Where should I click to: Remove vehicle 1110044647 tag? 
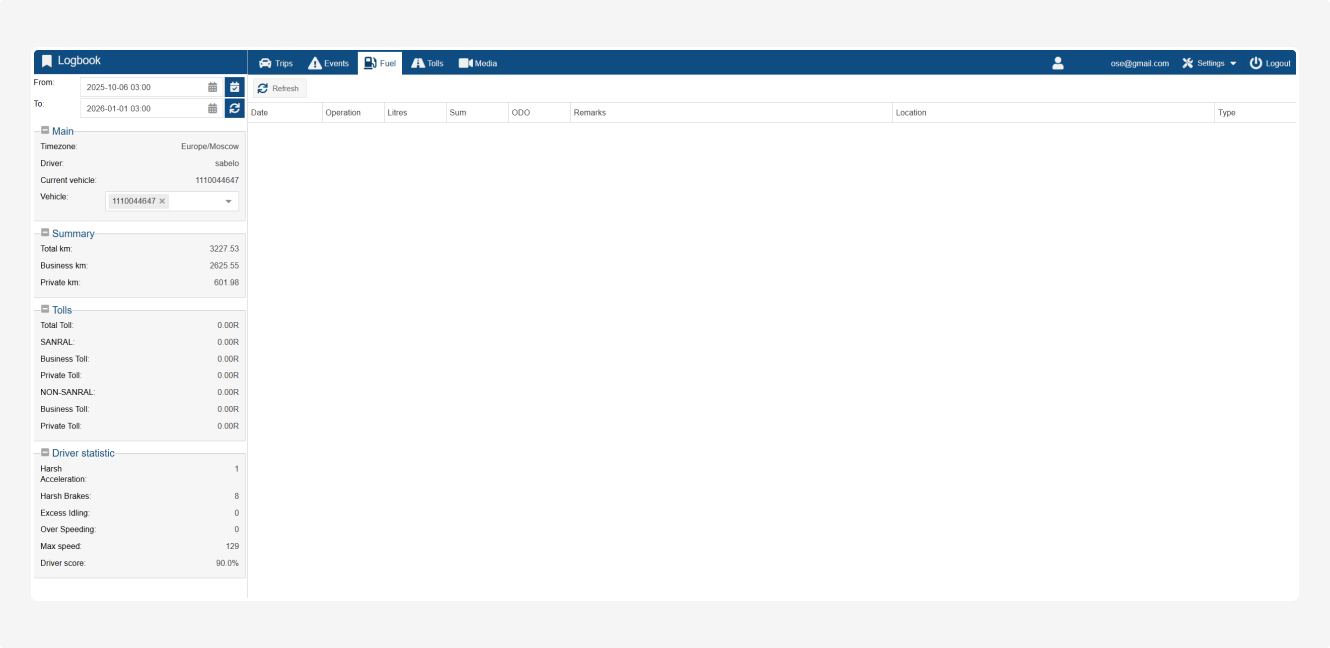(162, 201)
